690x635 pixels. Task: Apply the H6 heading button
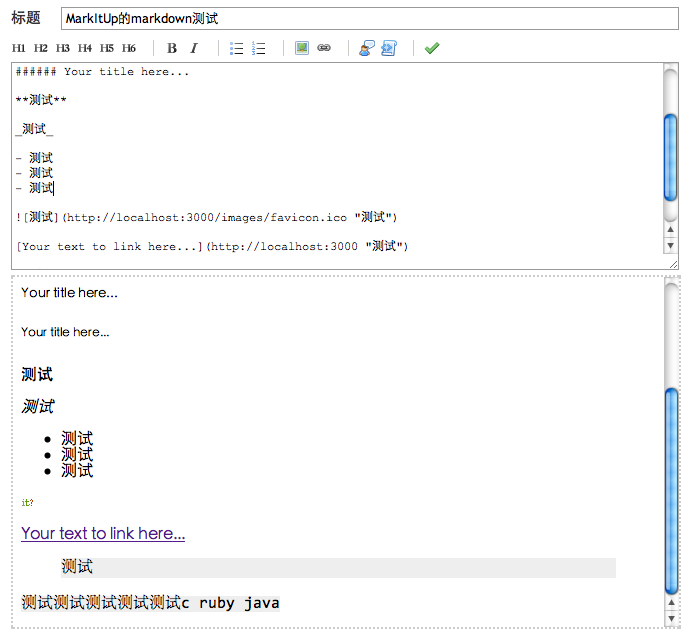(129, 48)
